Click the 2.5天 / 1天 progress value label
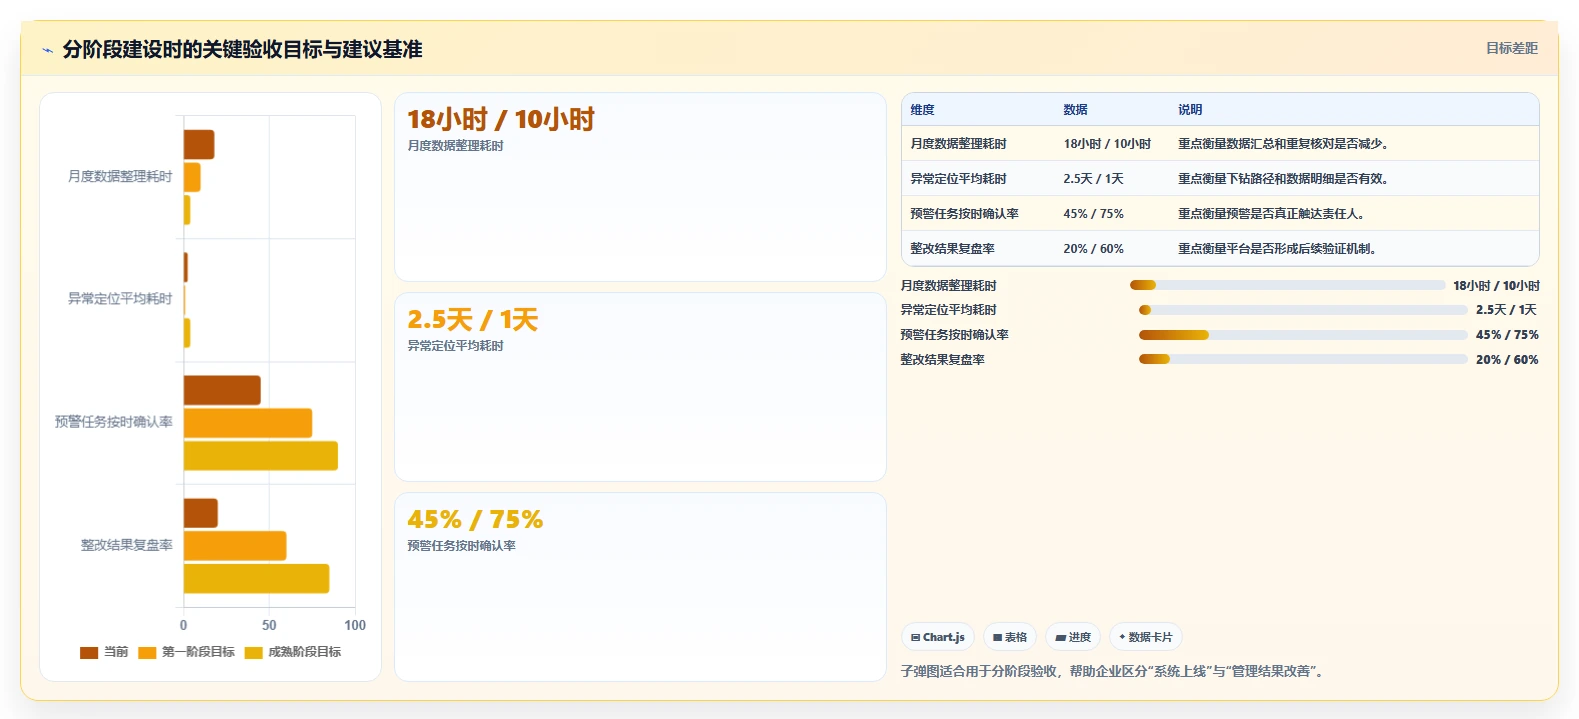The image size is (1579, 719). (1507, 310)
